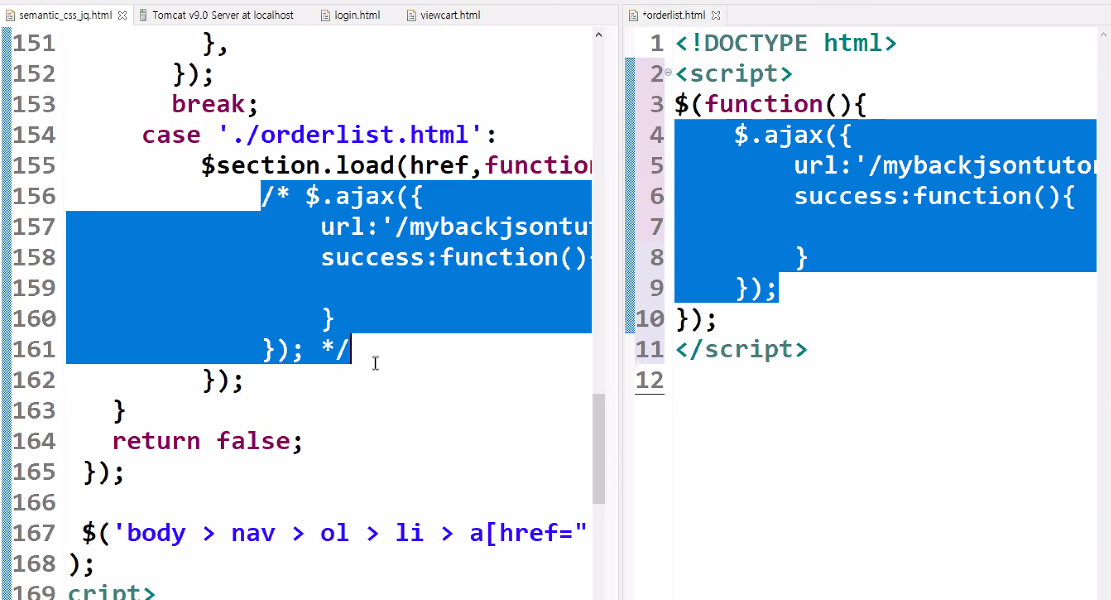Click '});' on line 10 of orderlist.html
The height and width of the screenshot is (600, 1111).
[696, 319]
